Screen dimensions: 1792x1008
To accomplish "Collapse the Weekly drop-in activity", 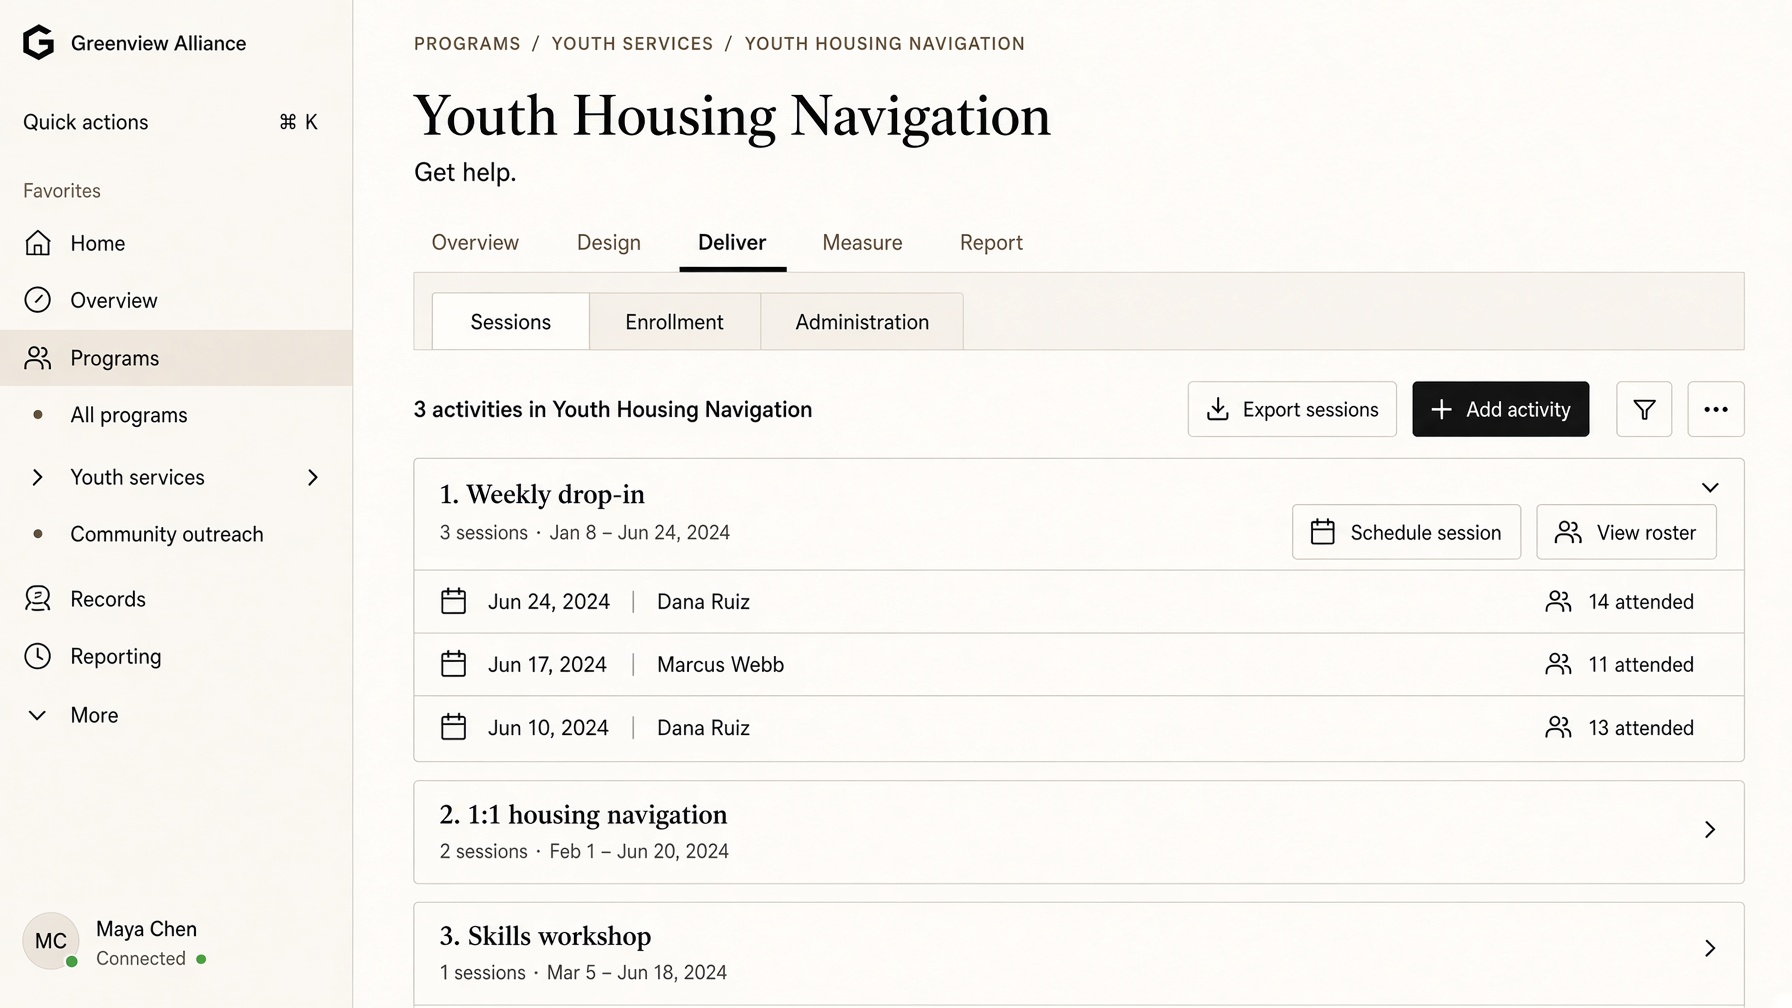I will pos(1710,488).
